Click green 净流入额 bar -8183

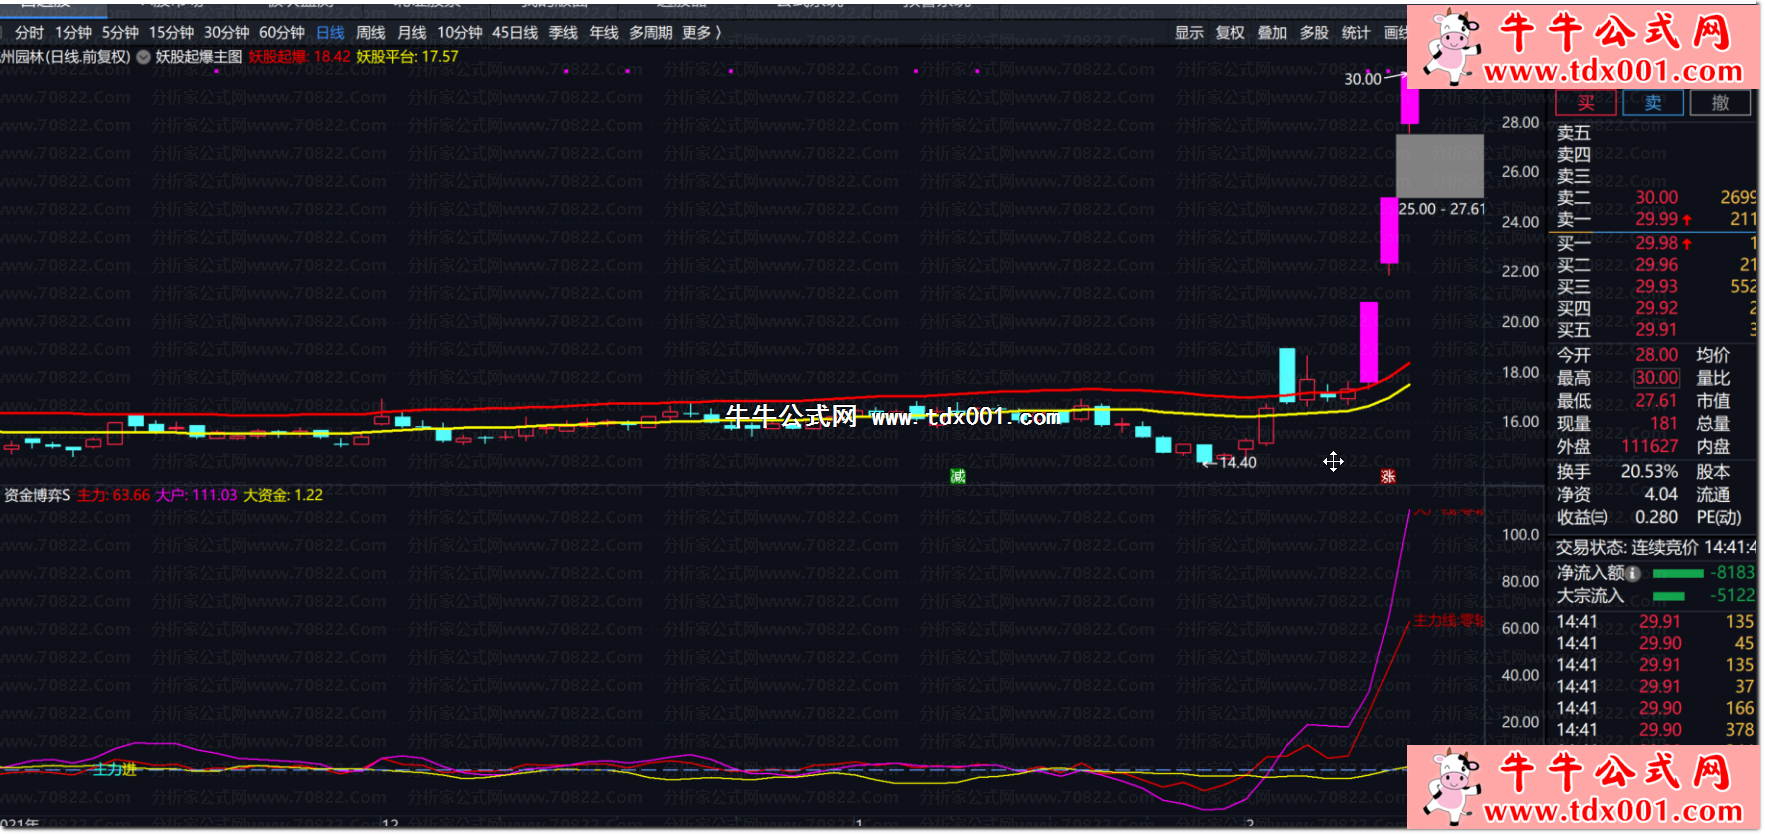1677,574
